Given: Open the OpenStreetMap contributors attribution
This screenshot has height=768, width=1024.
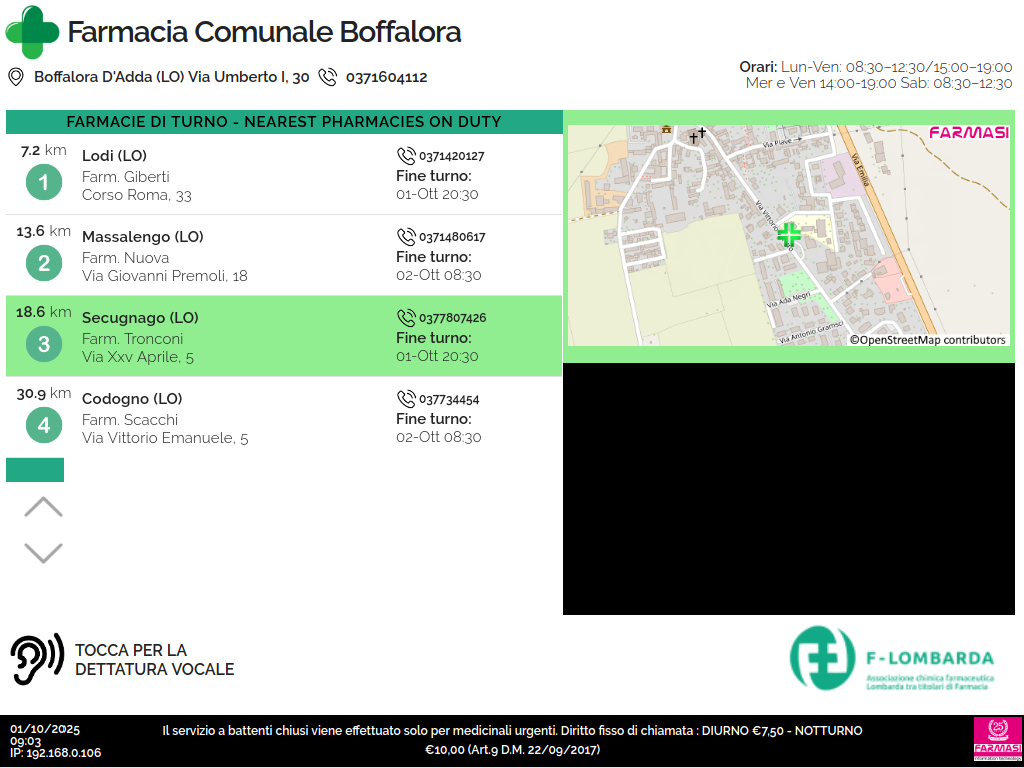Looking at the screenshot, I should coord(927,340).
